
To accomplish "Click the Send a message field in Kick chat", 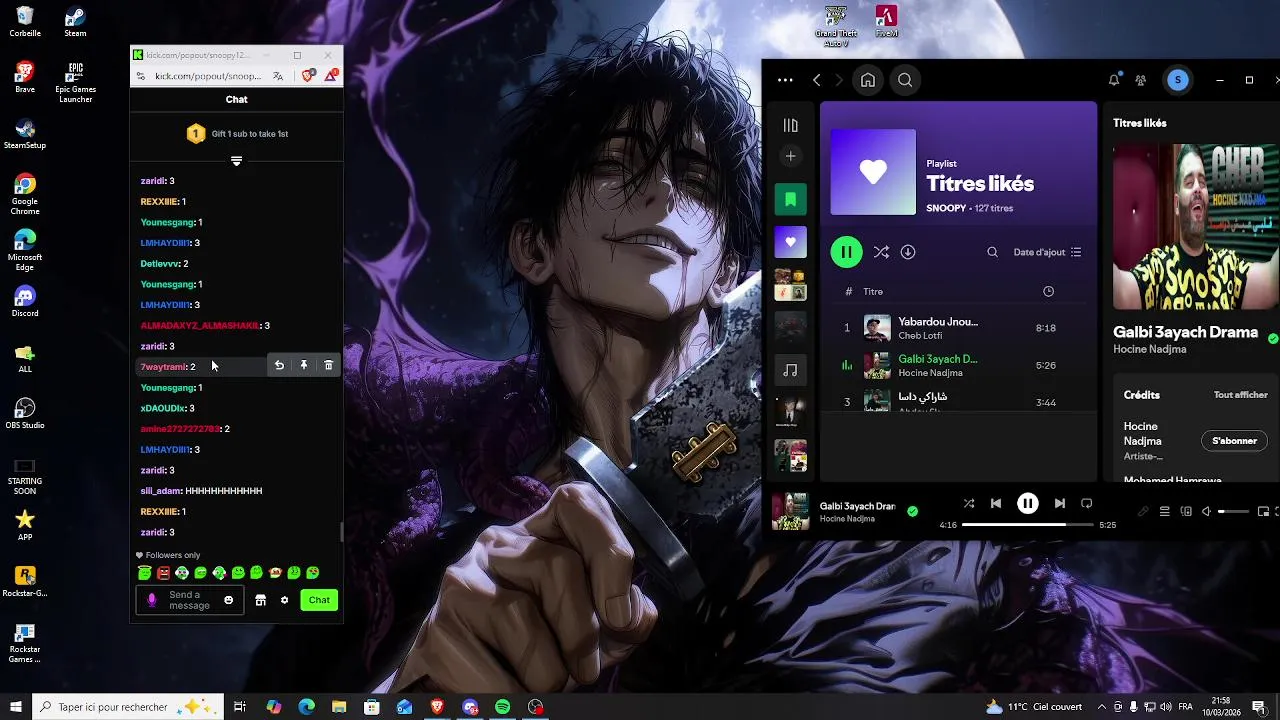I will coord(190,600).
